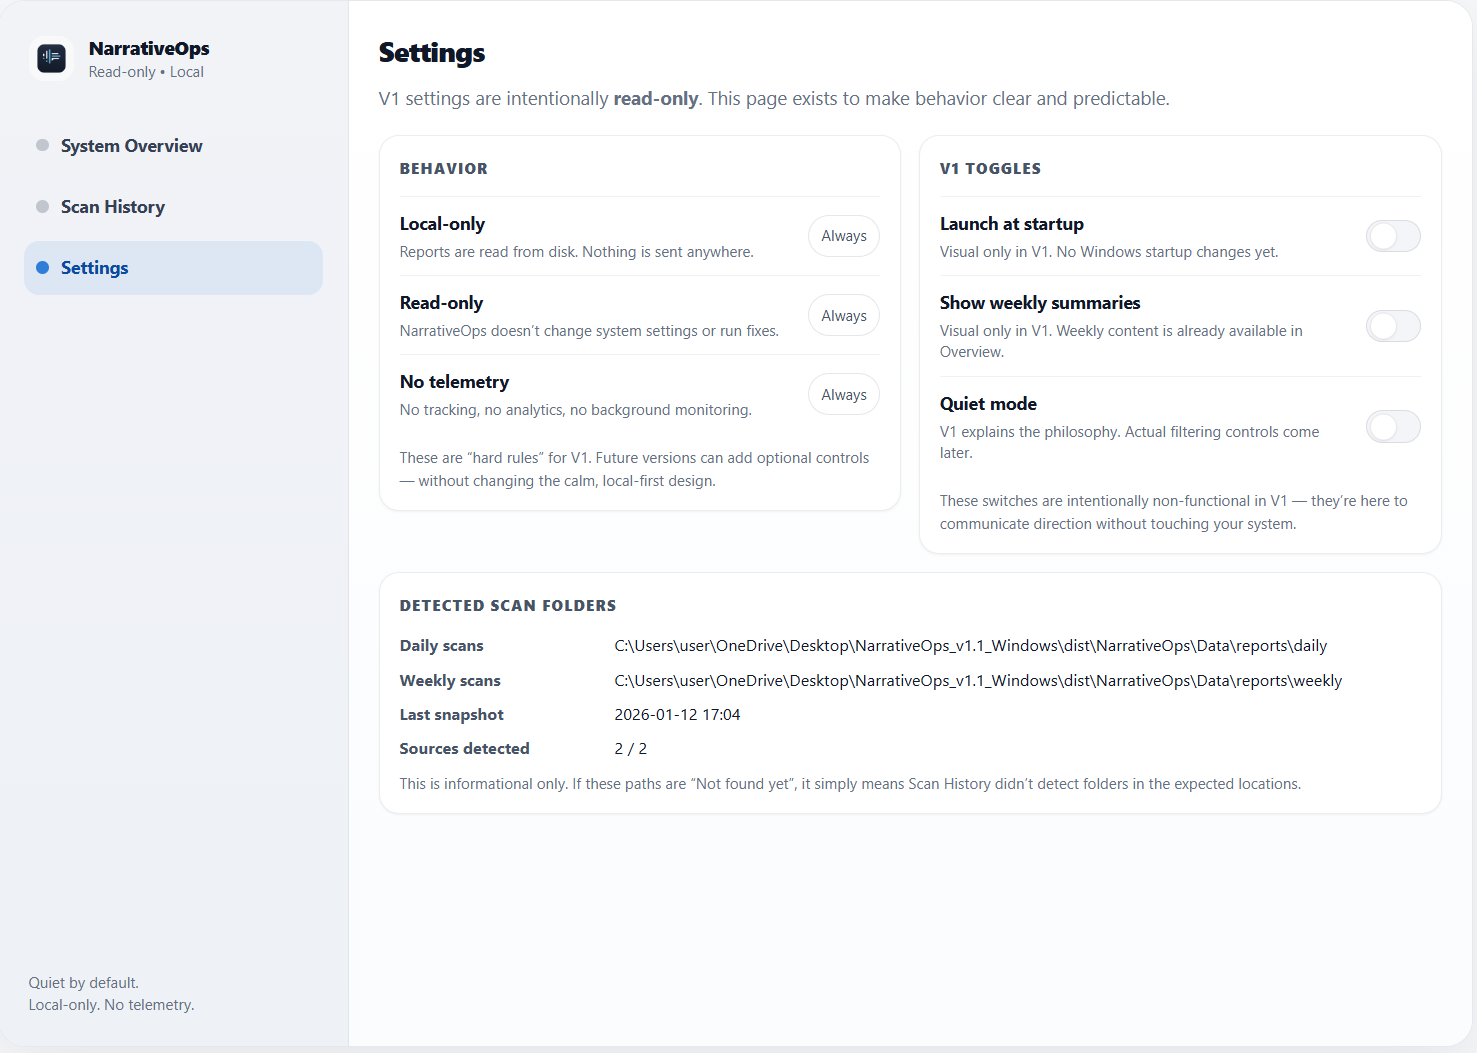Open System Overview page
This screenshot has height=1053, width=1477.
131,146
